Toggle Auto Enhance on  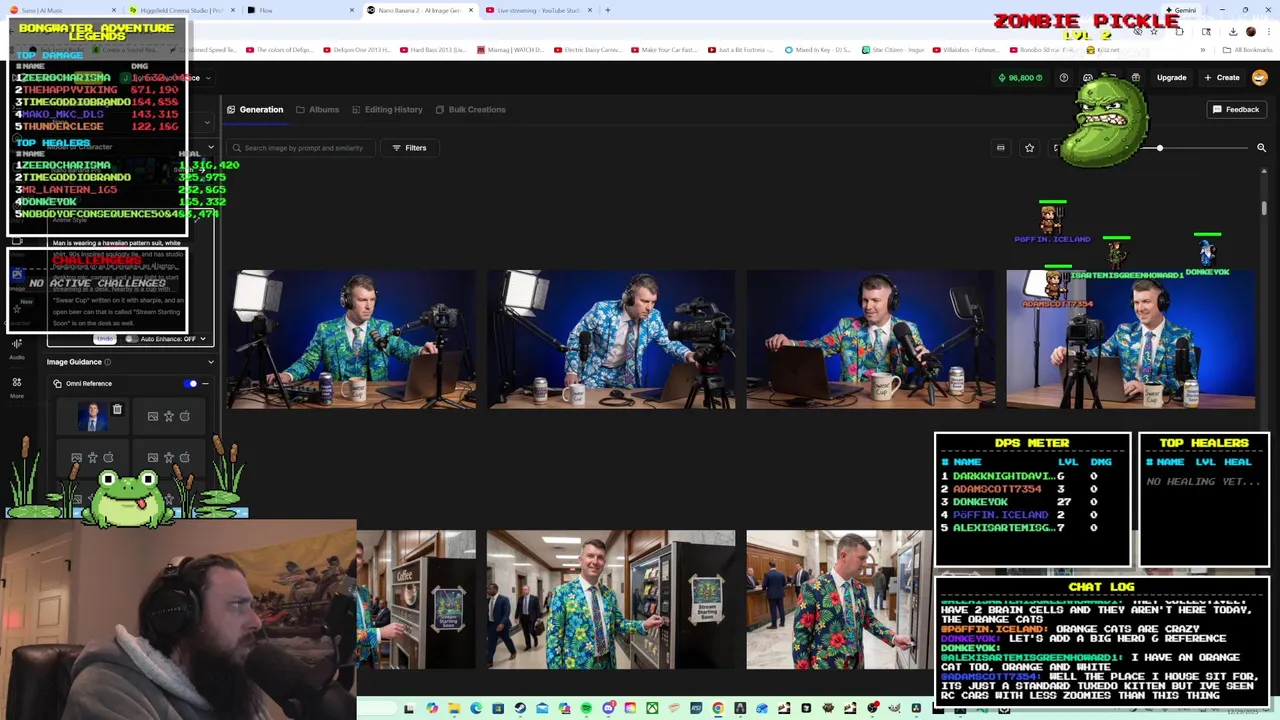[132, 339]
